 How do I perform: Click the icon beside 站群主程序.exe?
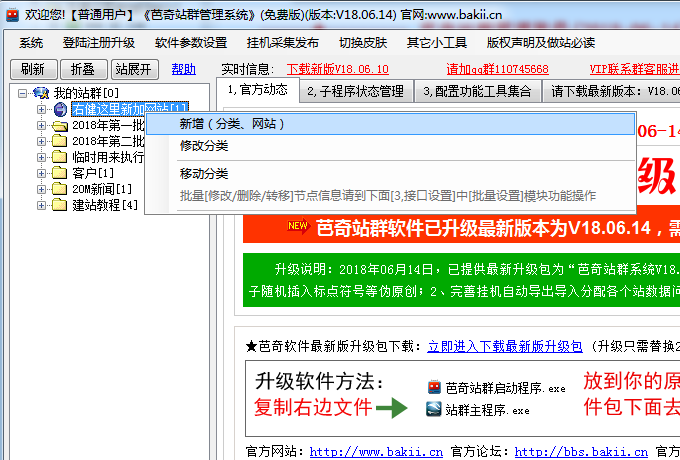434,409
